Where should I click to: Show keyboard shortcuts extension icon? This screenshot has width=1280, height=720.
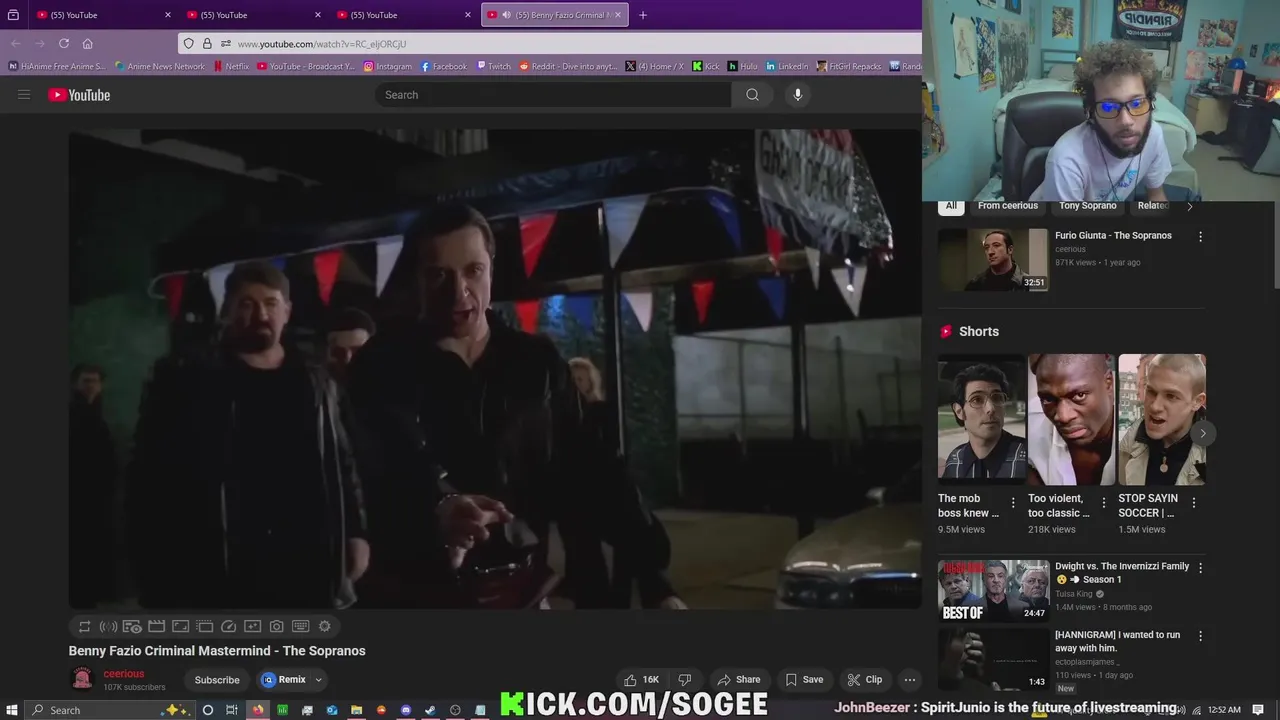pos(300,626)
